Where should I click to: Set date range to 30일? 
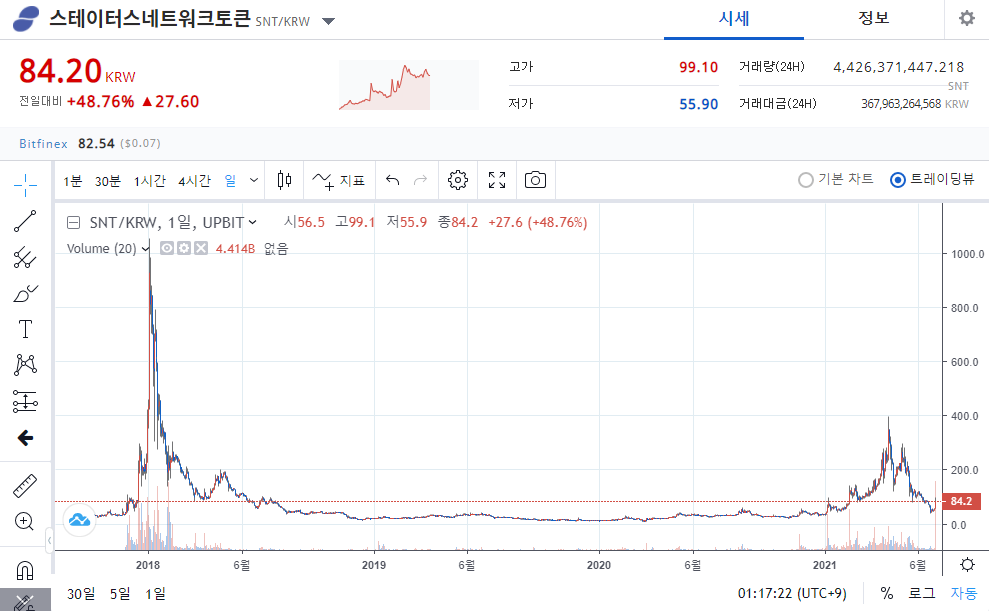click(81, 594)
